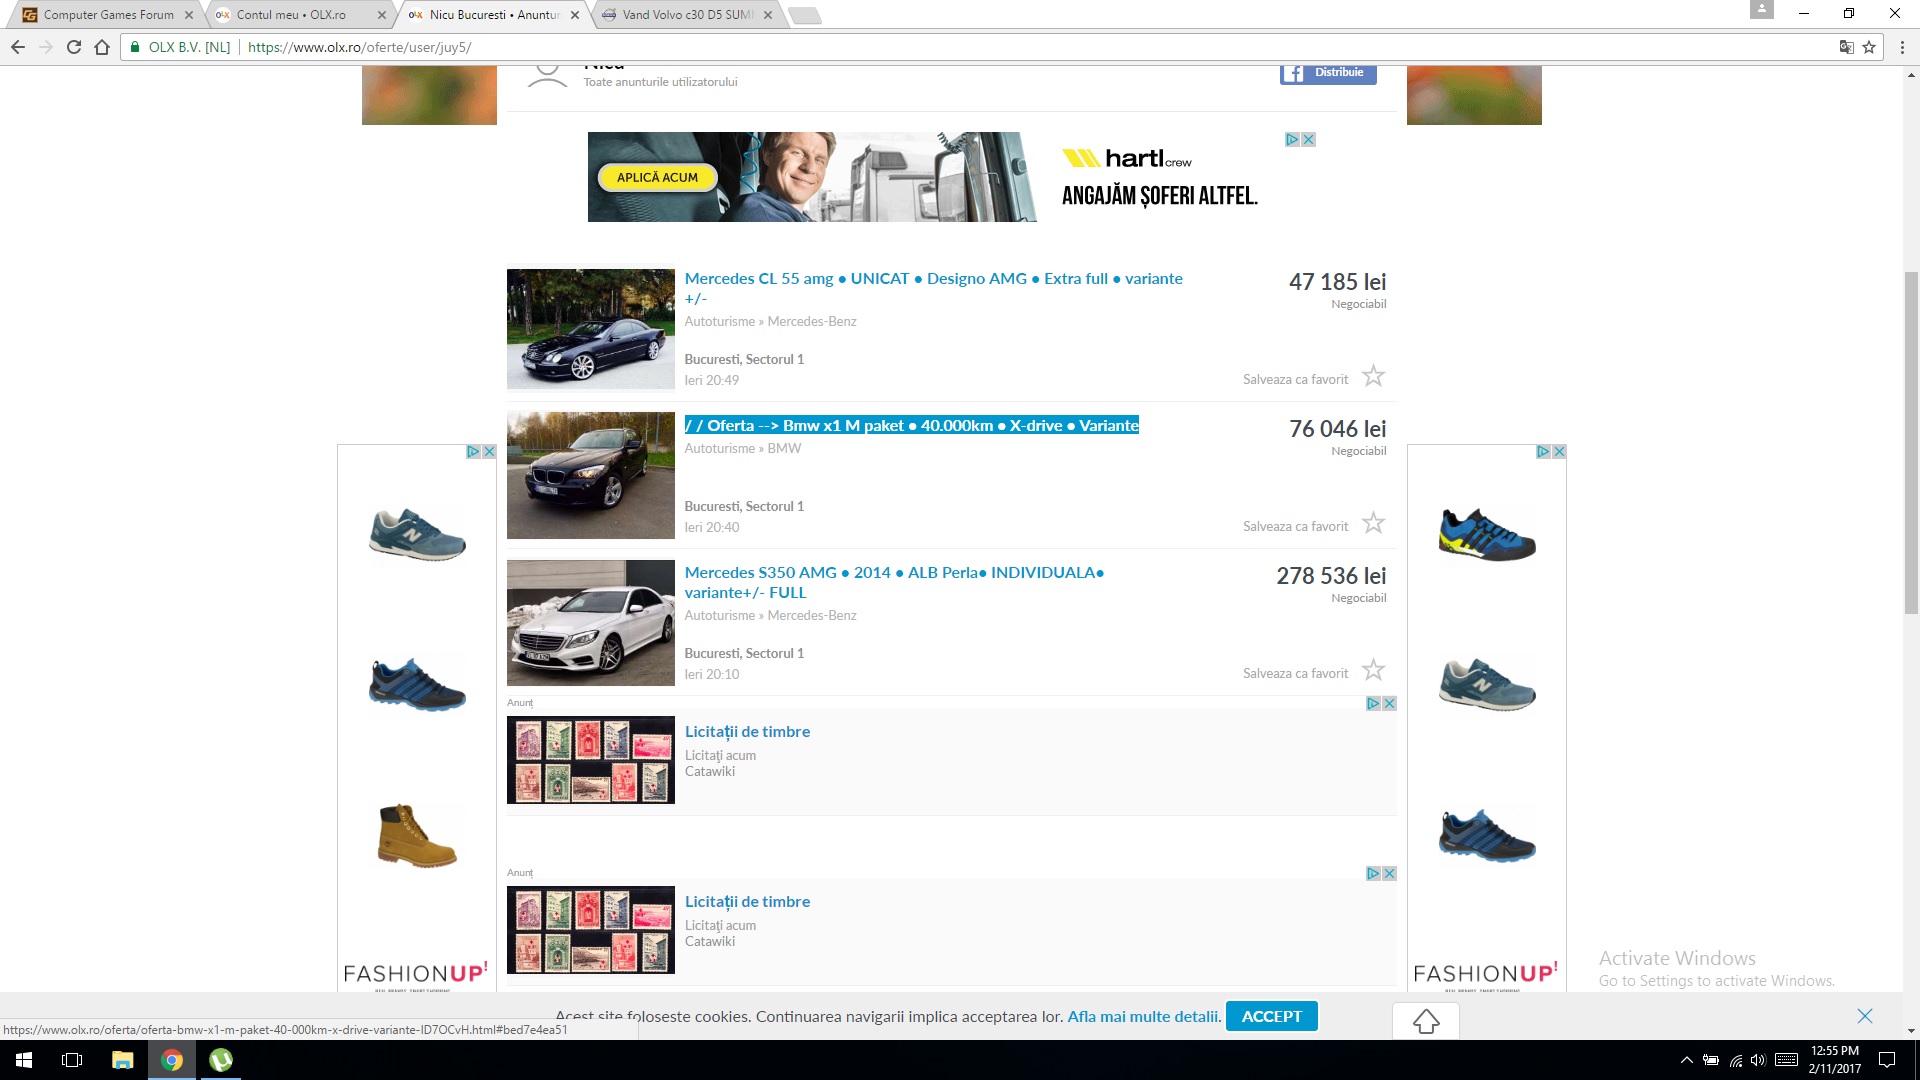Open the browser home page icon

(x=102, y=47)
